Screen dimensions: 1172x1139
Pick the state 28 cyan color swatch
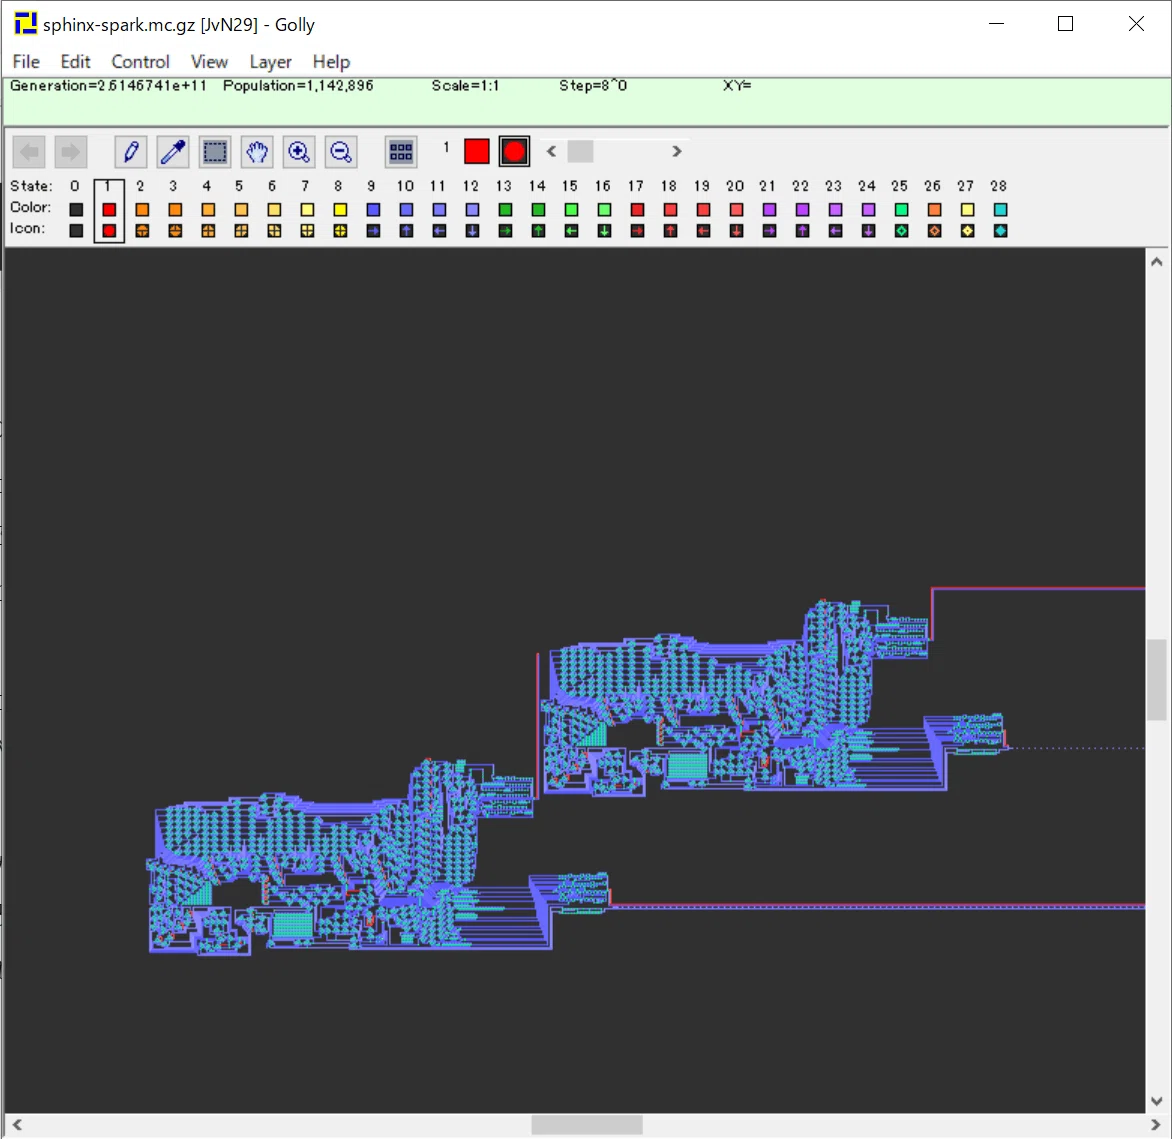coord(1000,209)
